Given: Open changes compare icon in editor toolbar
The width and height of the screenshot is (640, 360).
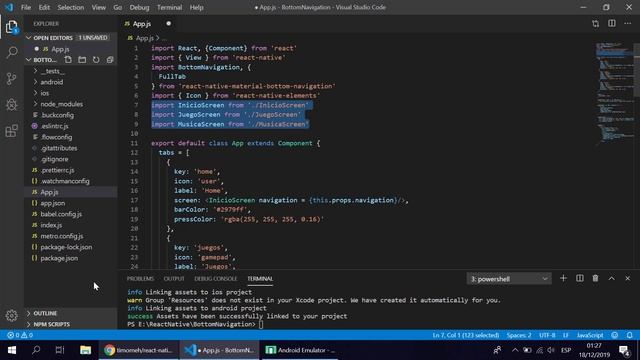Looking at the screenshot, I should point(596,24).
